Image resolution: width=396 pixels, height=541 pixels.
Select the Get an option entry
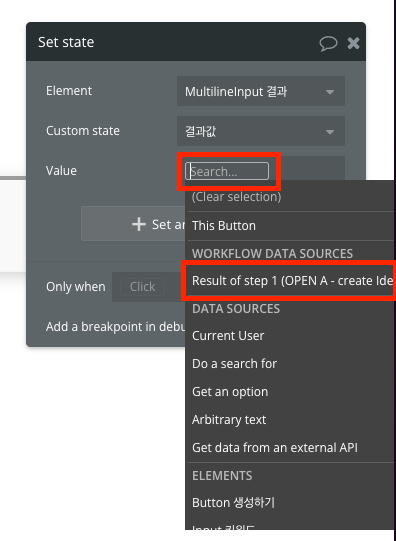coord(230,392)
